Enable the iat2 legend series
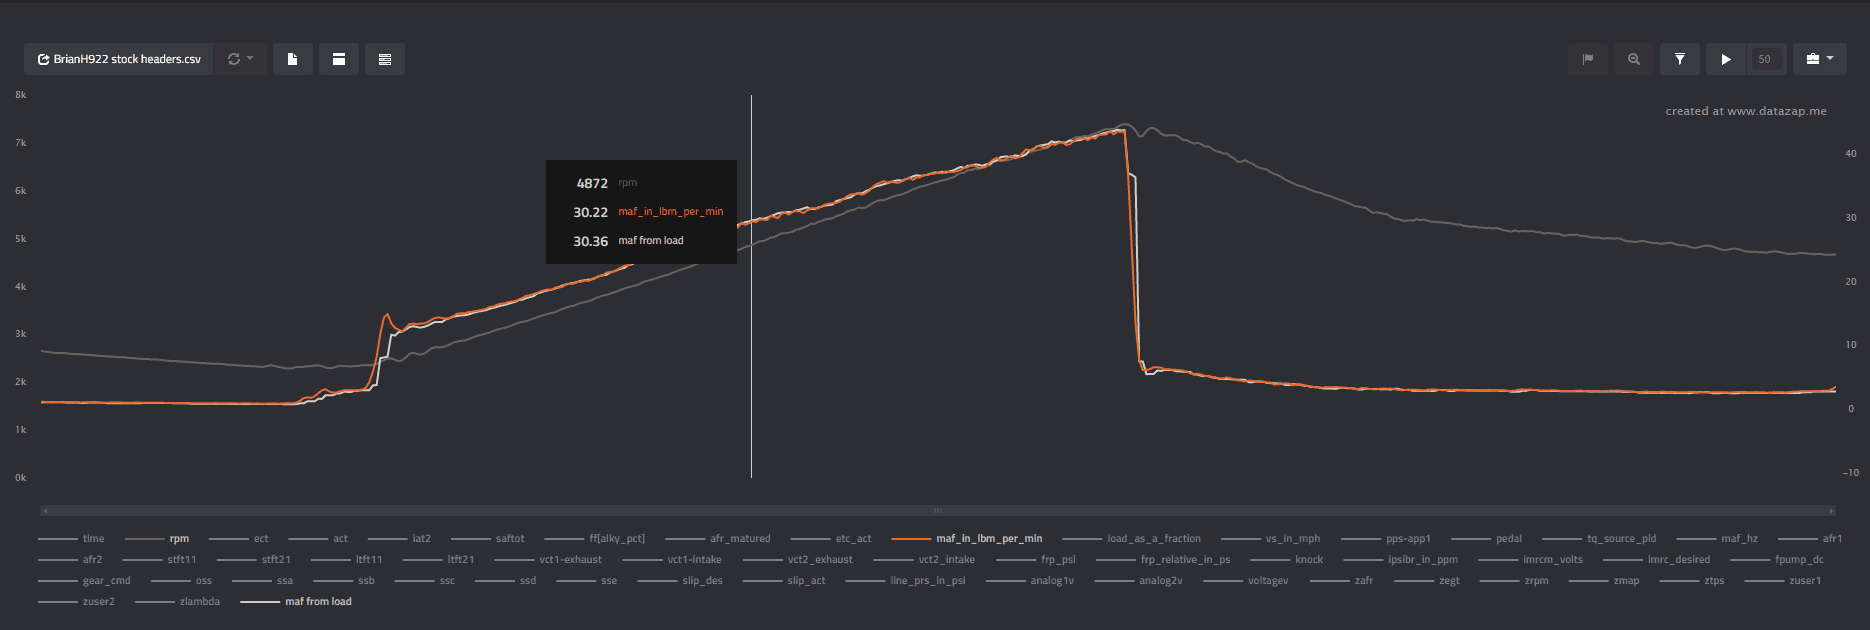This screenshot has height=630, width=1870. tap(399, 539)
